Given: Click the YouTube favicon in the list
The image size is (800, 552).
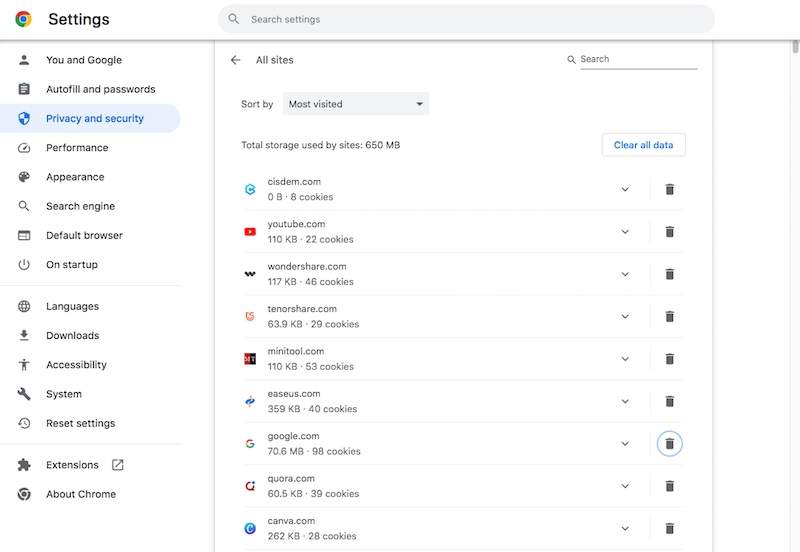Looking at the screenshot, I should tap(250, 232).
